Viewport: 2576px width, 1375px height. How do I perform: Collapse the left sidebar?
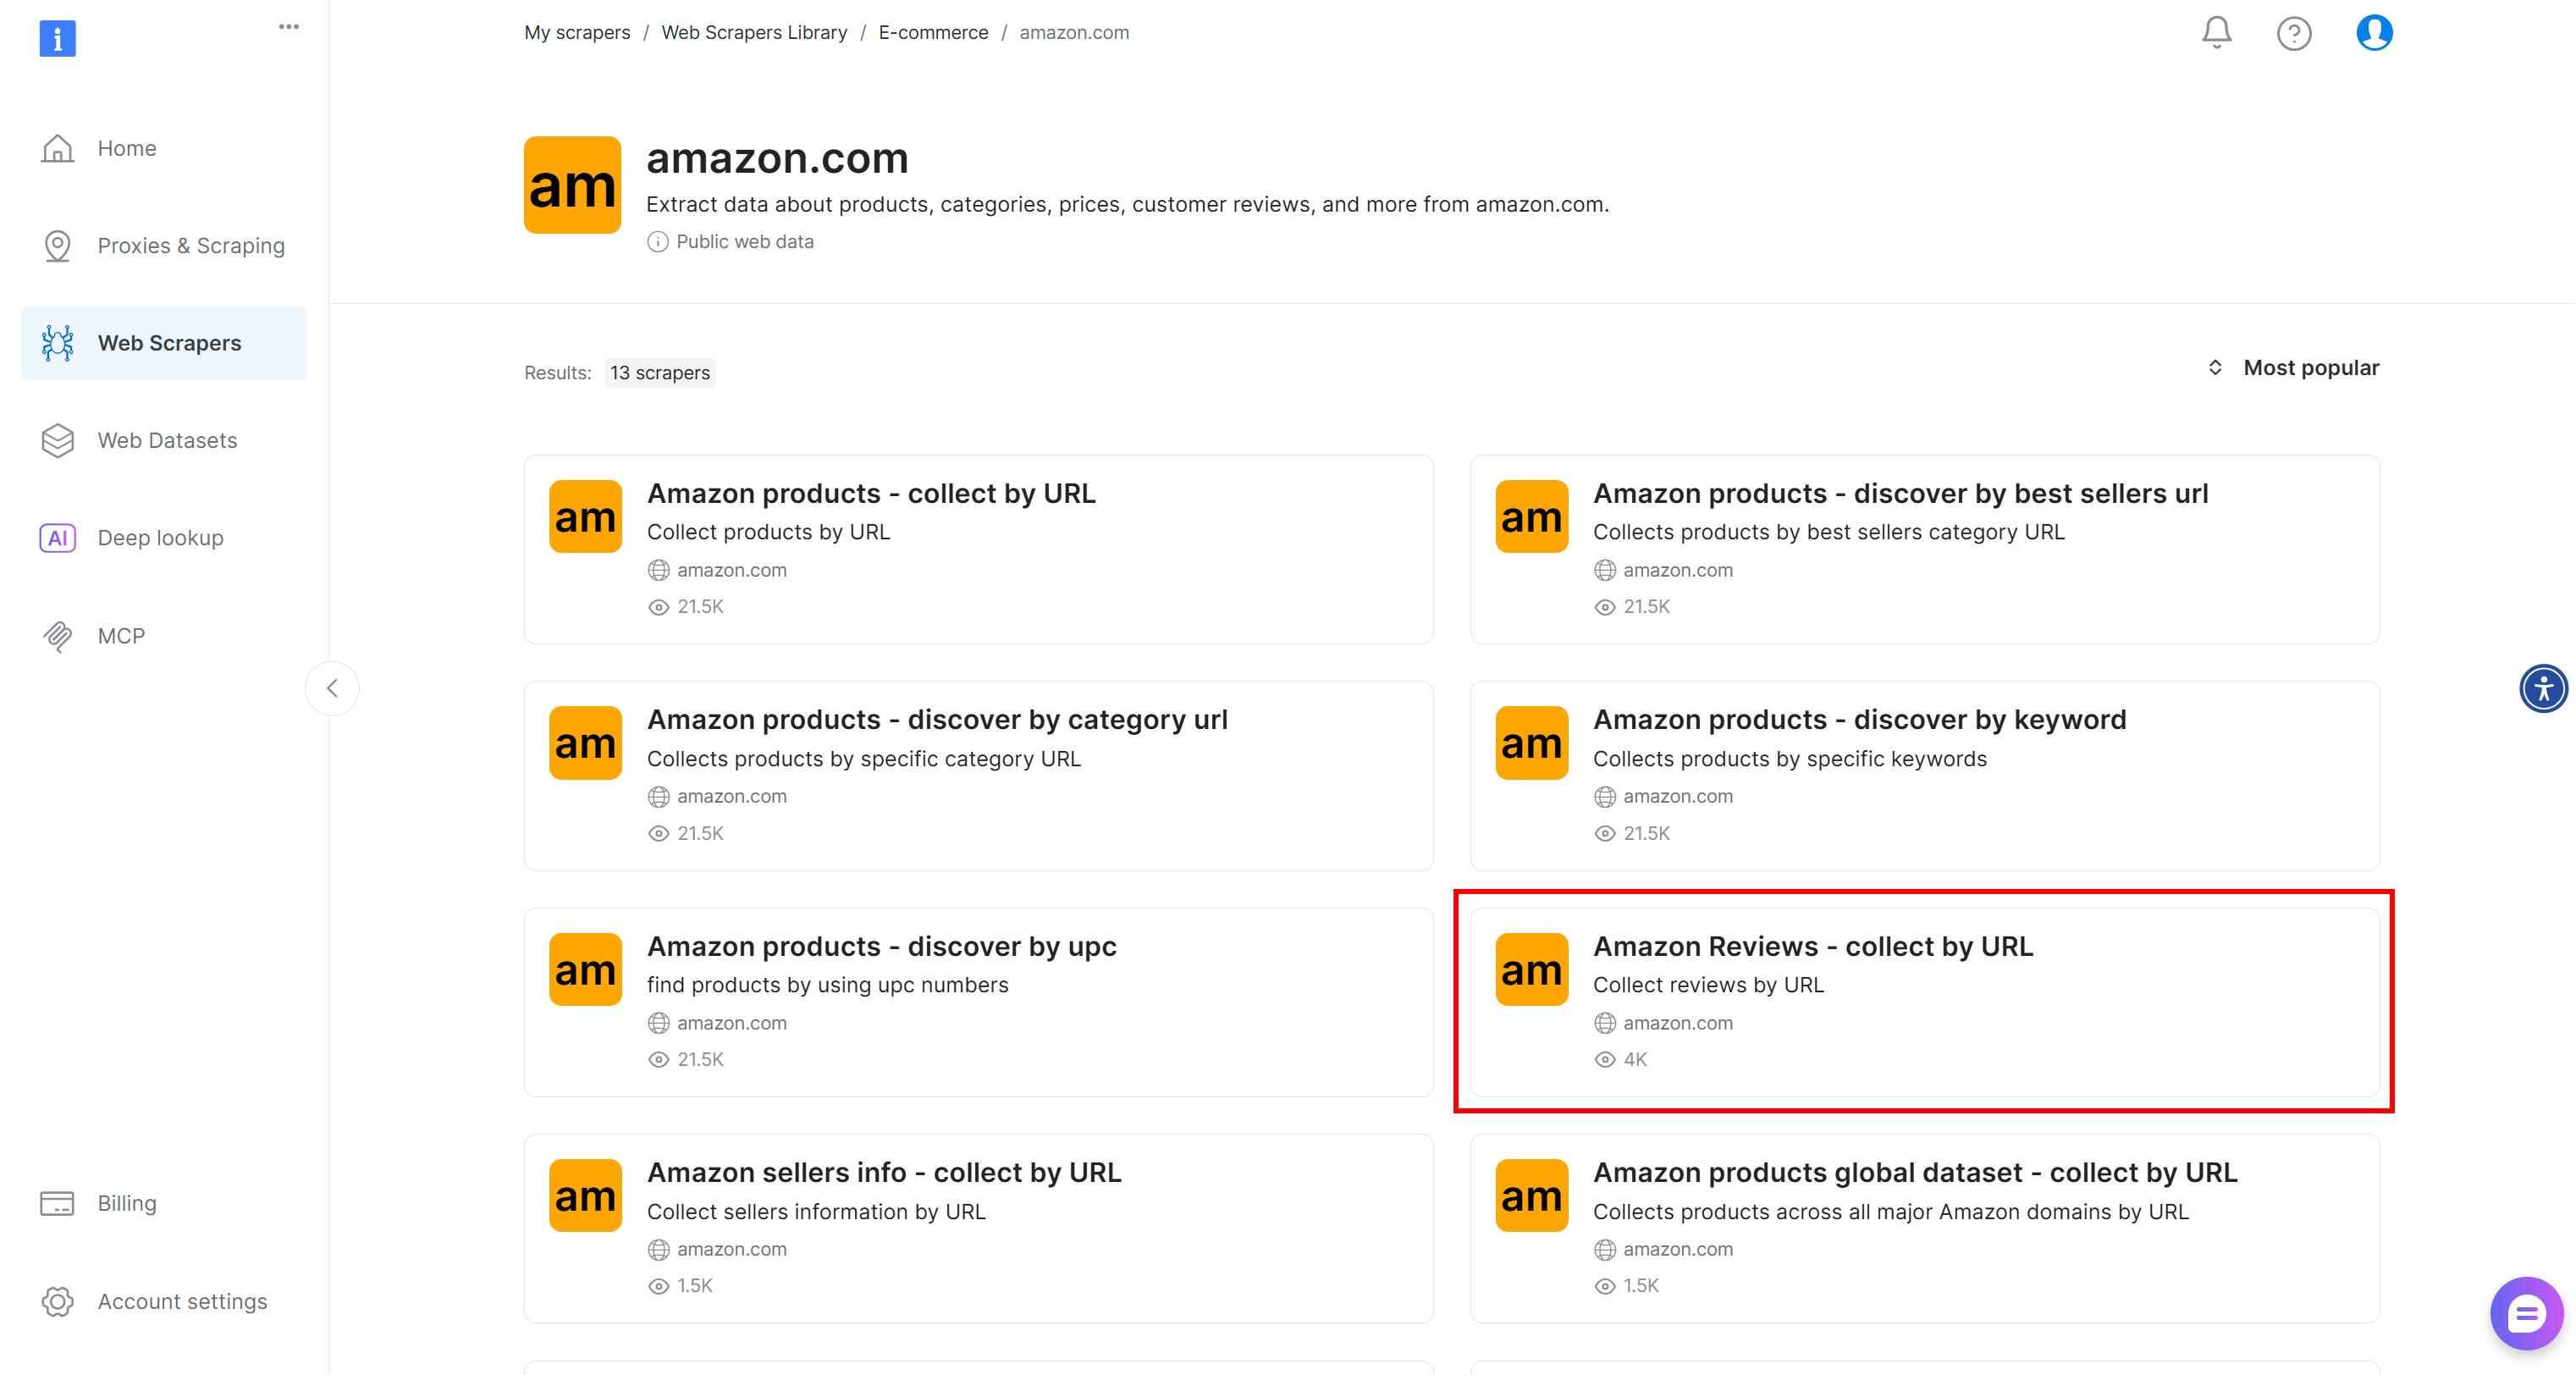[x=332, y=688]
